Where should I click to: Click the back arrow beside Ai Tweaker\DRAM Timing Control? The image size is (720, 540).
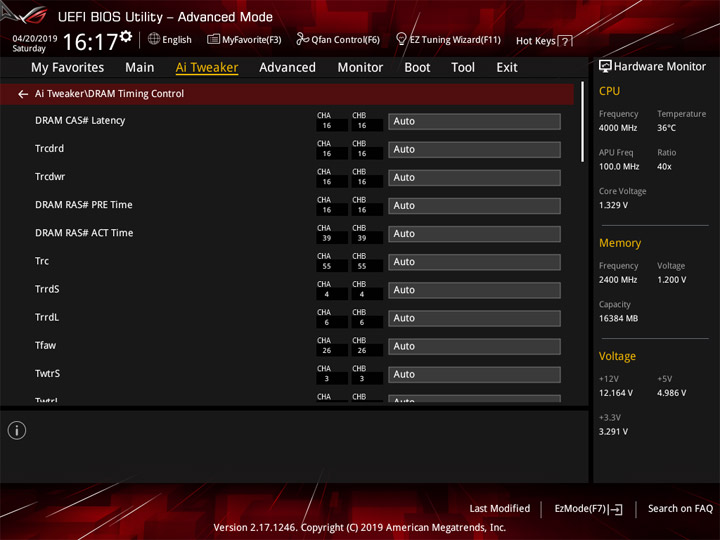22,94
